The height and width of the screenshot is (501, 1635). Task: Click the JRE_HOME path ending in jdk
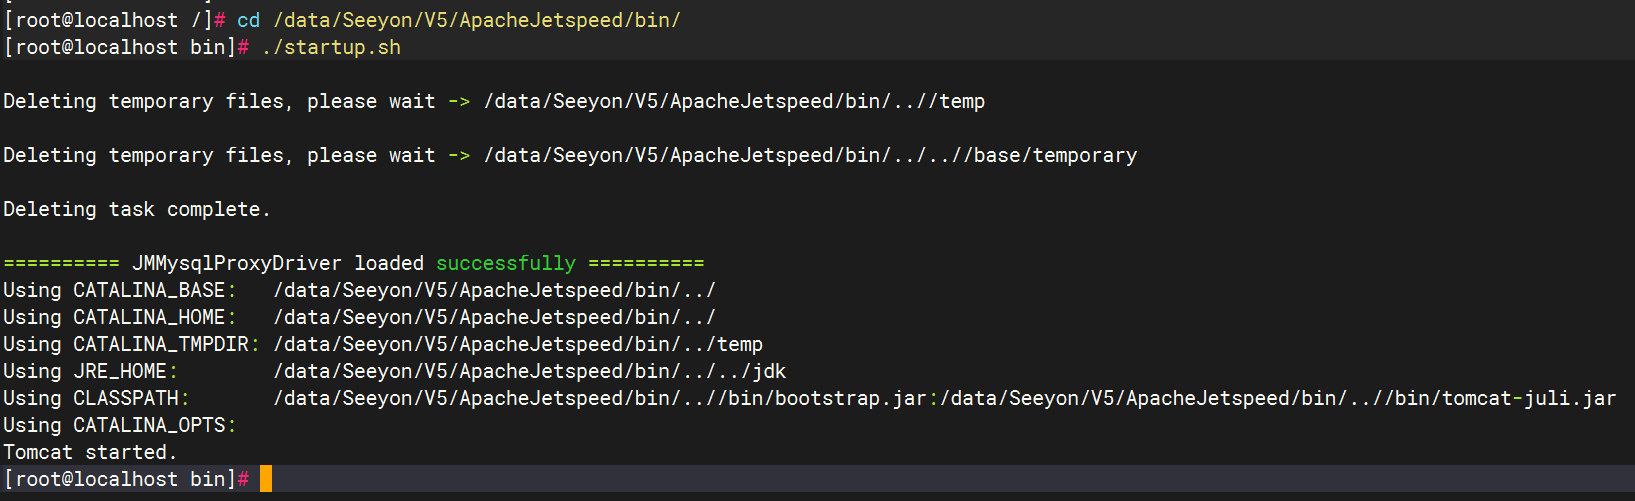pyautogui.click(x=530, y=371)
